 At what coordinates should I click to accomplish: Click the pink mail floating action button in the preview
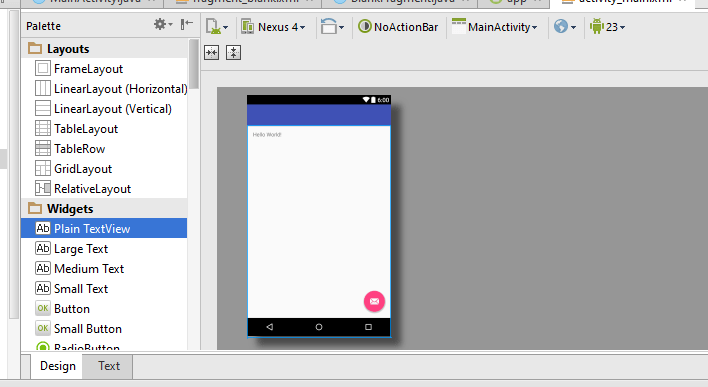click(374, 301)
